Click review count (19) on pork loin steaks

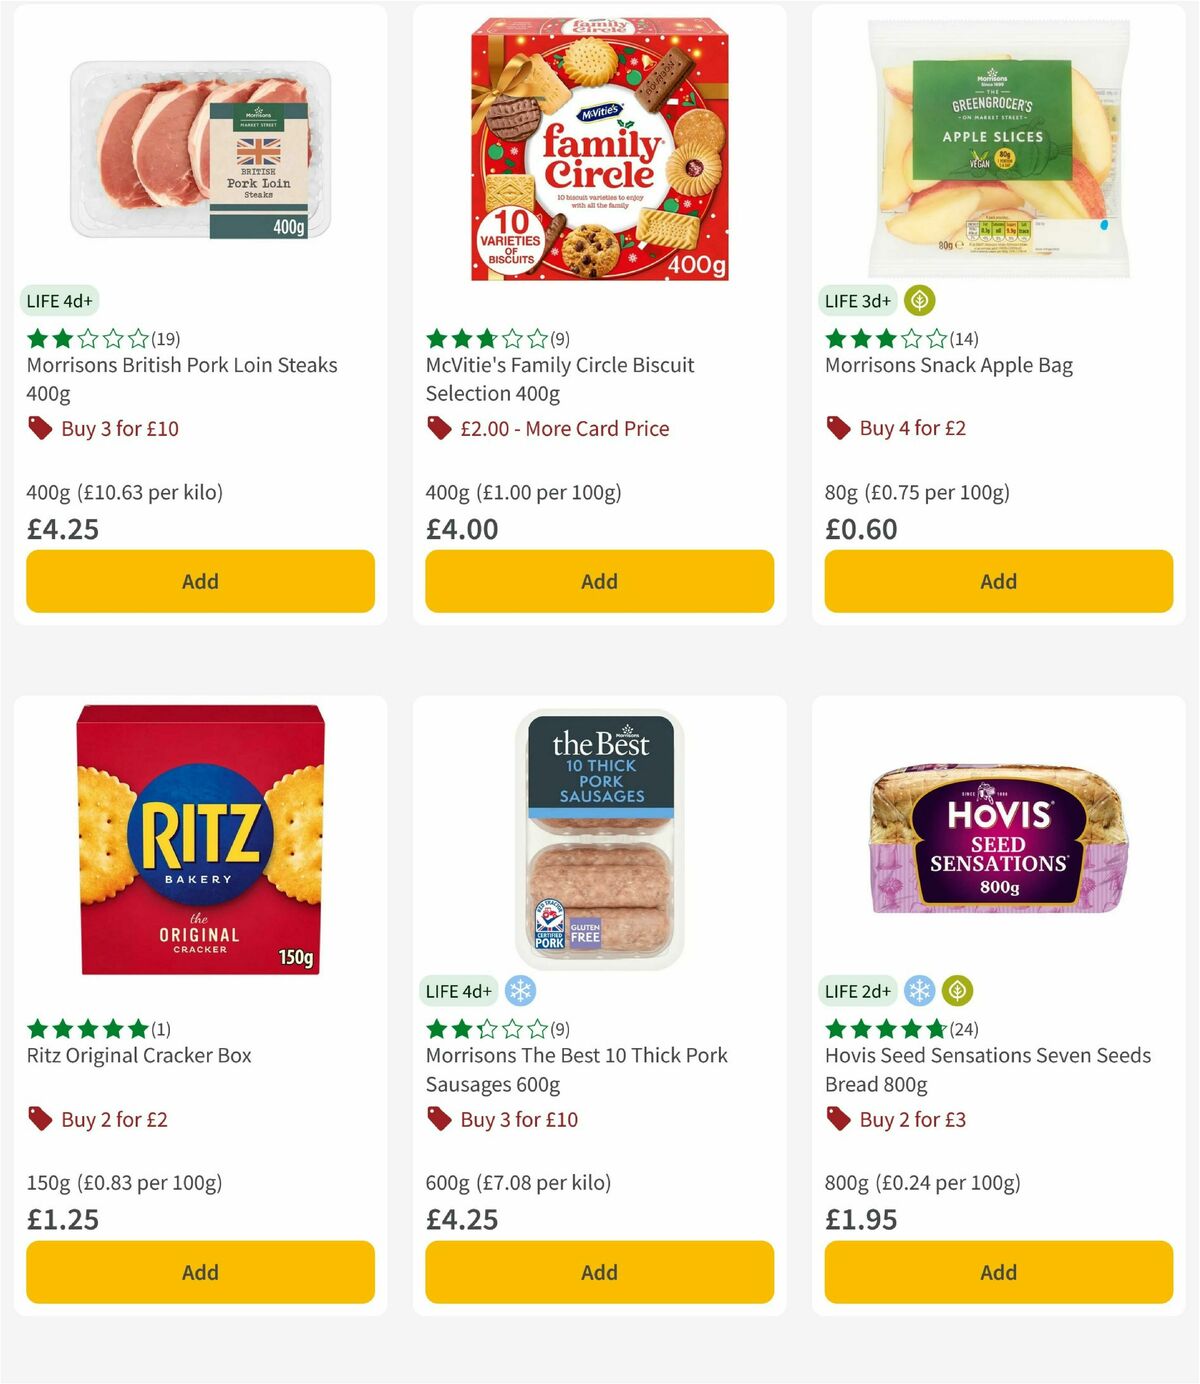point(166,338)
